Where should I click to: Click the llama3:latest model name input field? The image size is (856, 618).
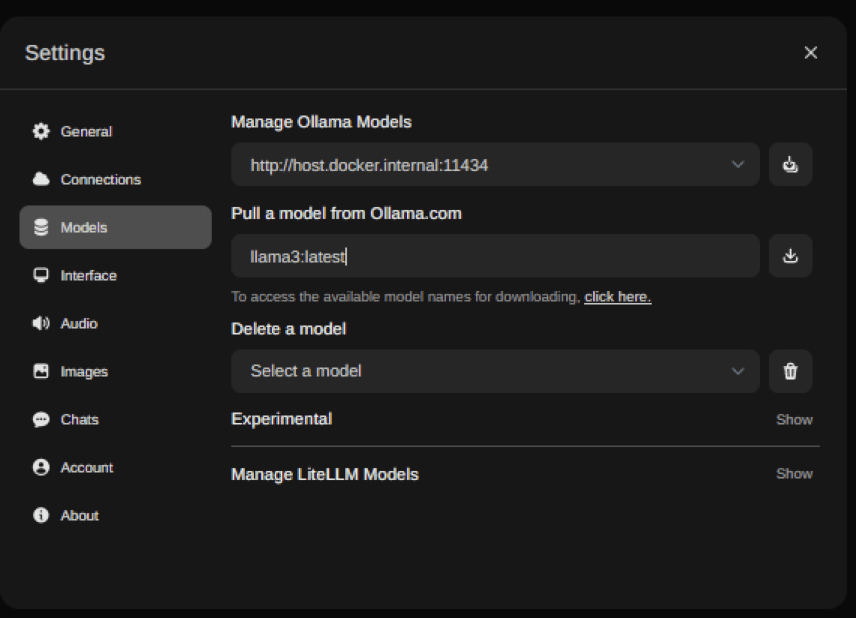495,256
